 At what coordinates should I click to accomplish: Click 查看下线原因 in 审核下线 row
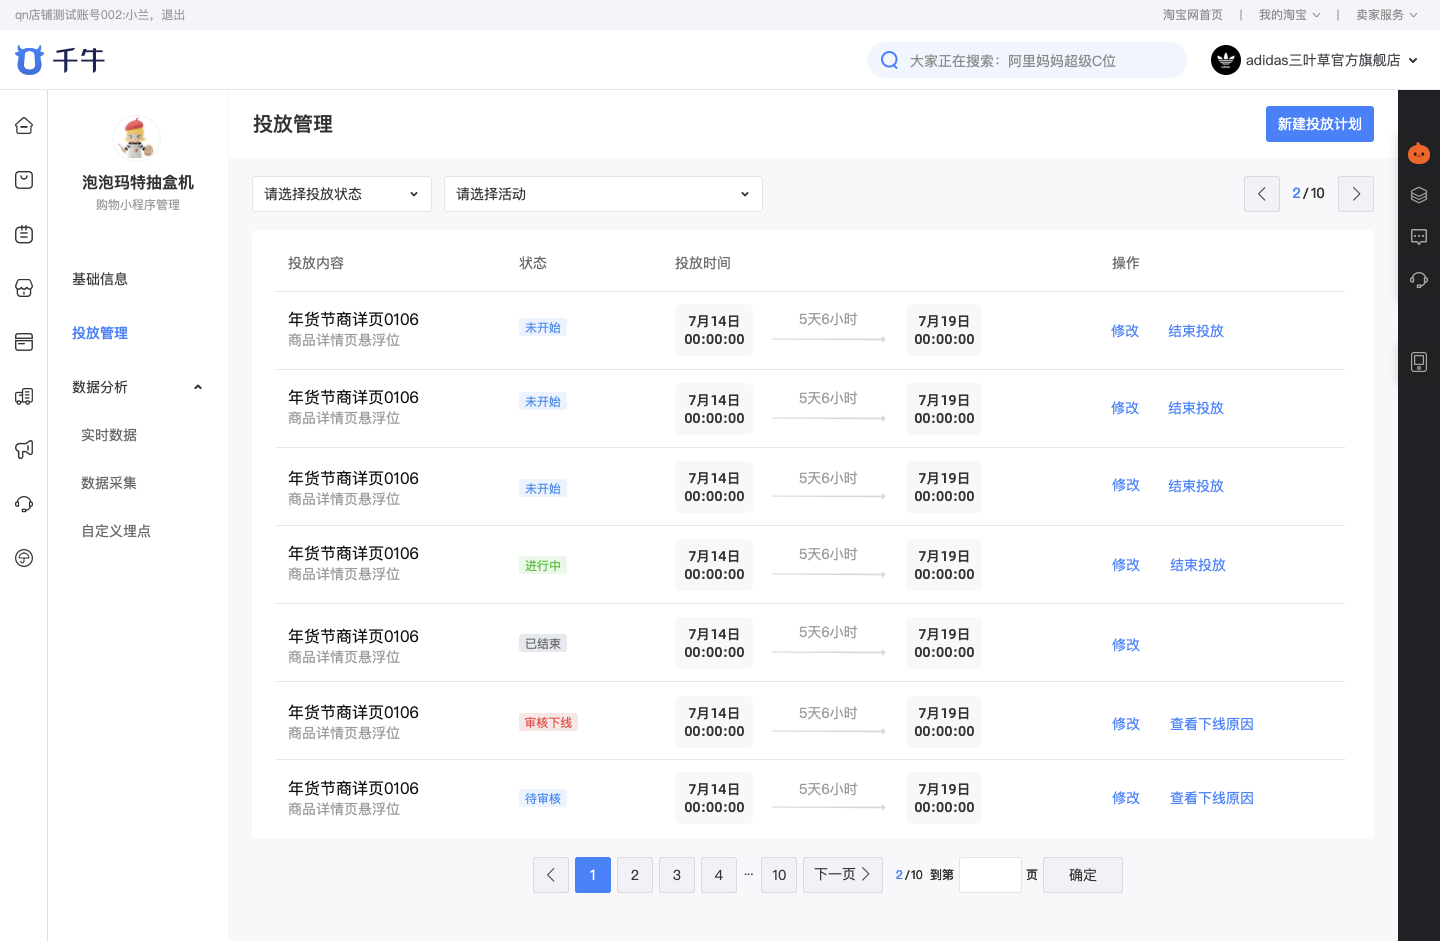1212,724
